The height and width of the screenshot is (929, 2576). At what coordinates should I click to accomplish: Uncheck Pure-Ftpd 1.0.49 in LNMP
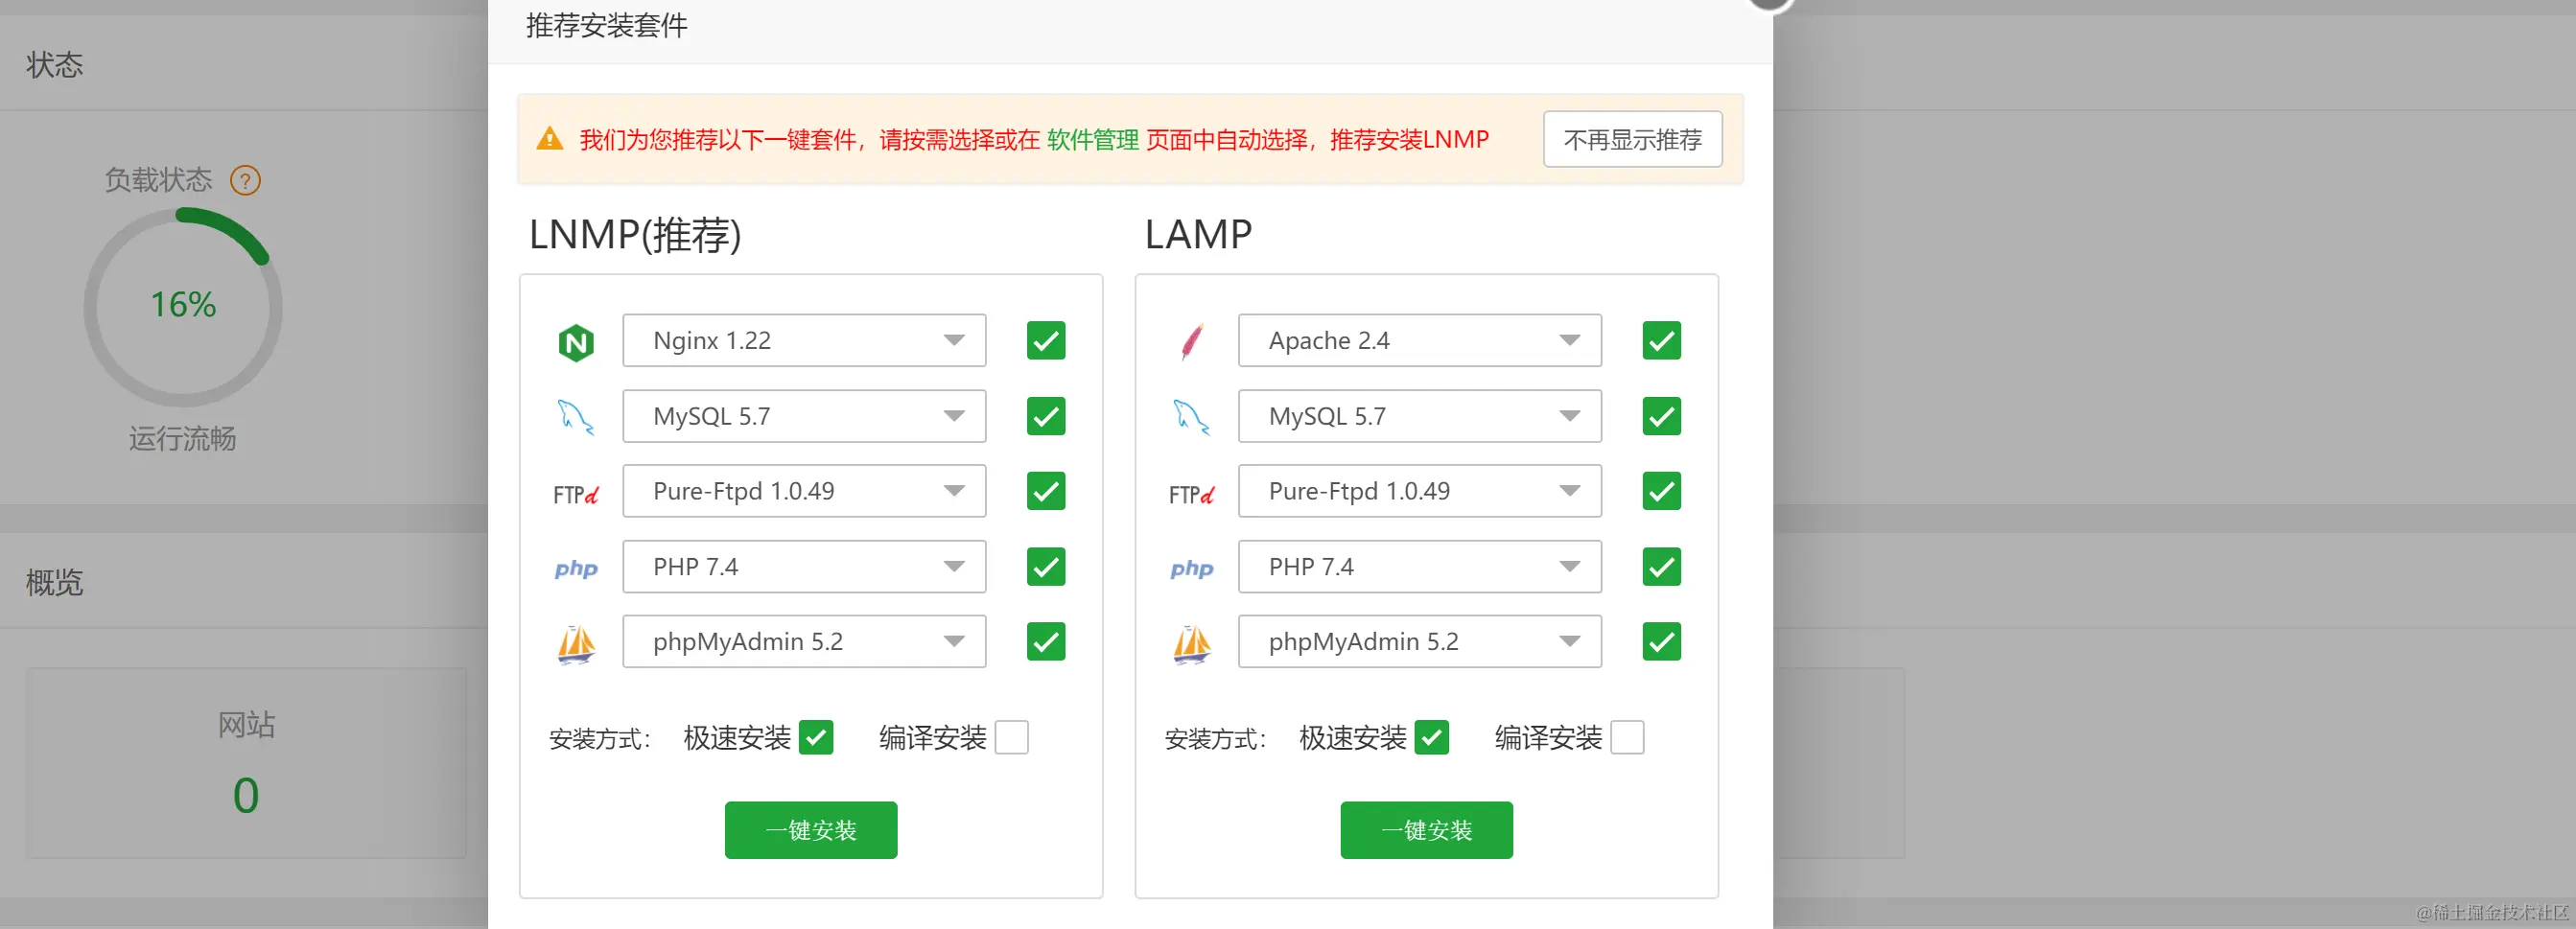tap(1046, 491)
